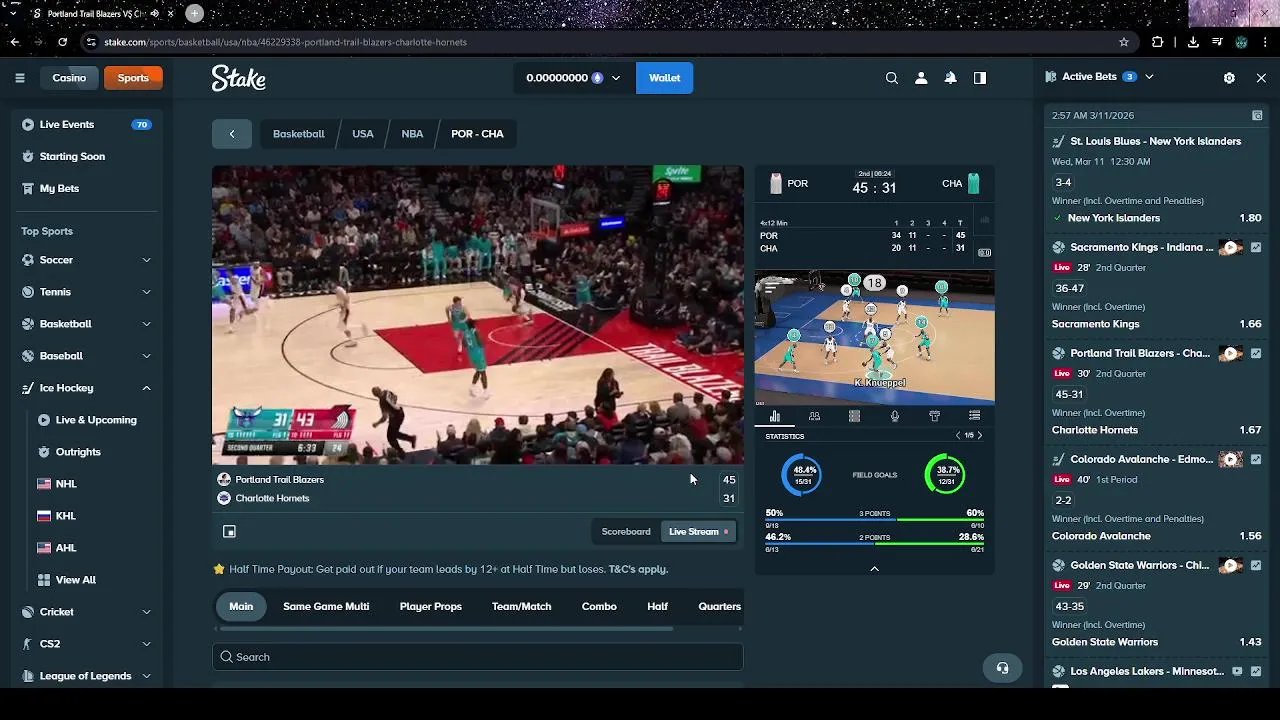Open the jersey icon in tracker
Viewport: 1280px width, 720px height.
[x=935, y=416]
